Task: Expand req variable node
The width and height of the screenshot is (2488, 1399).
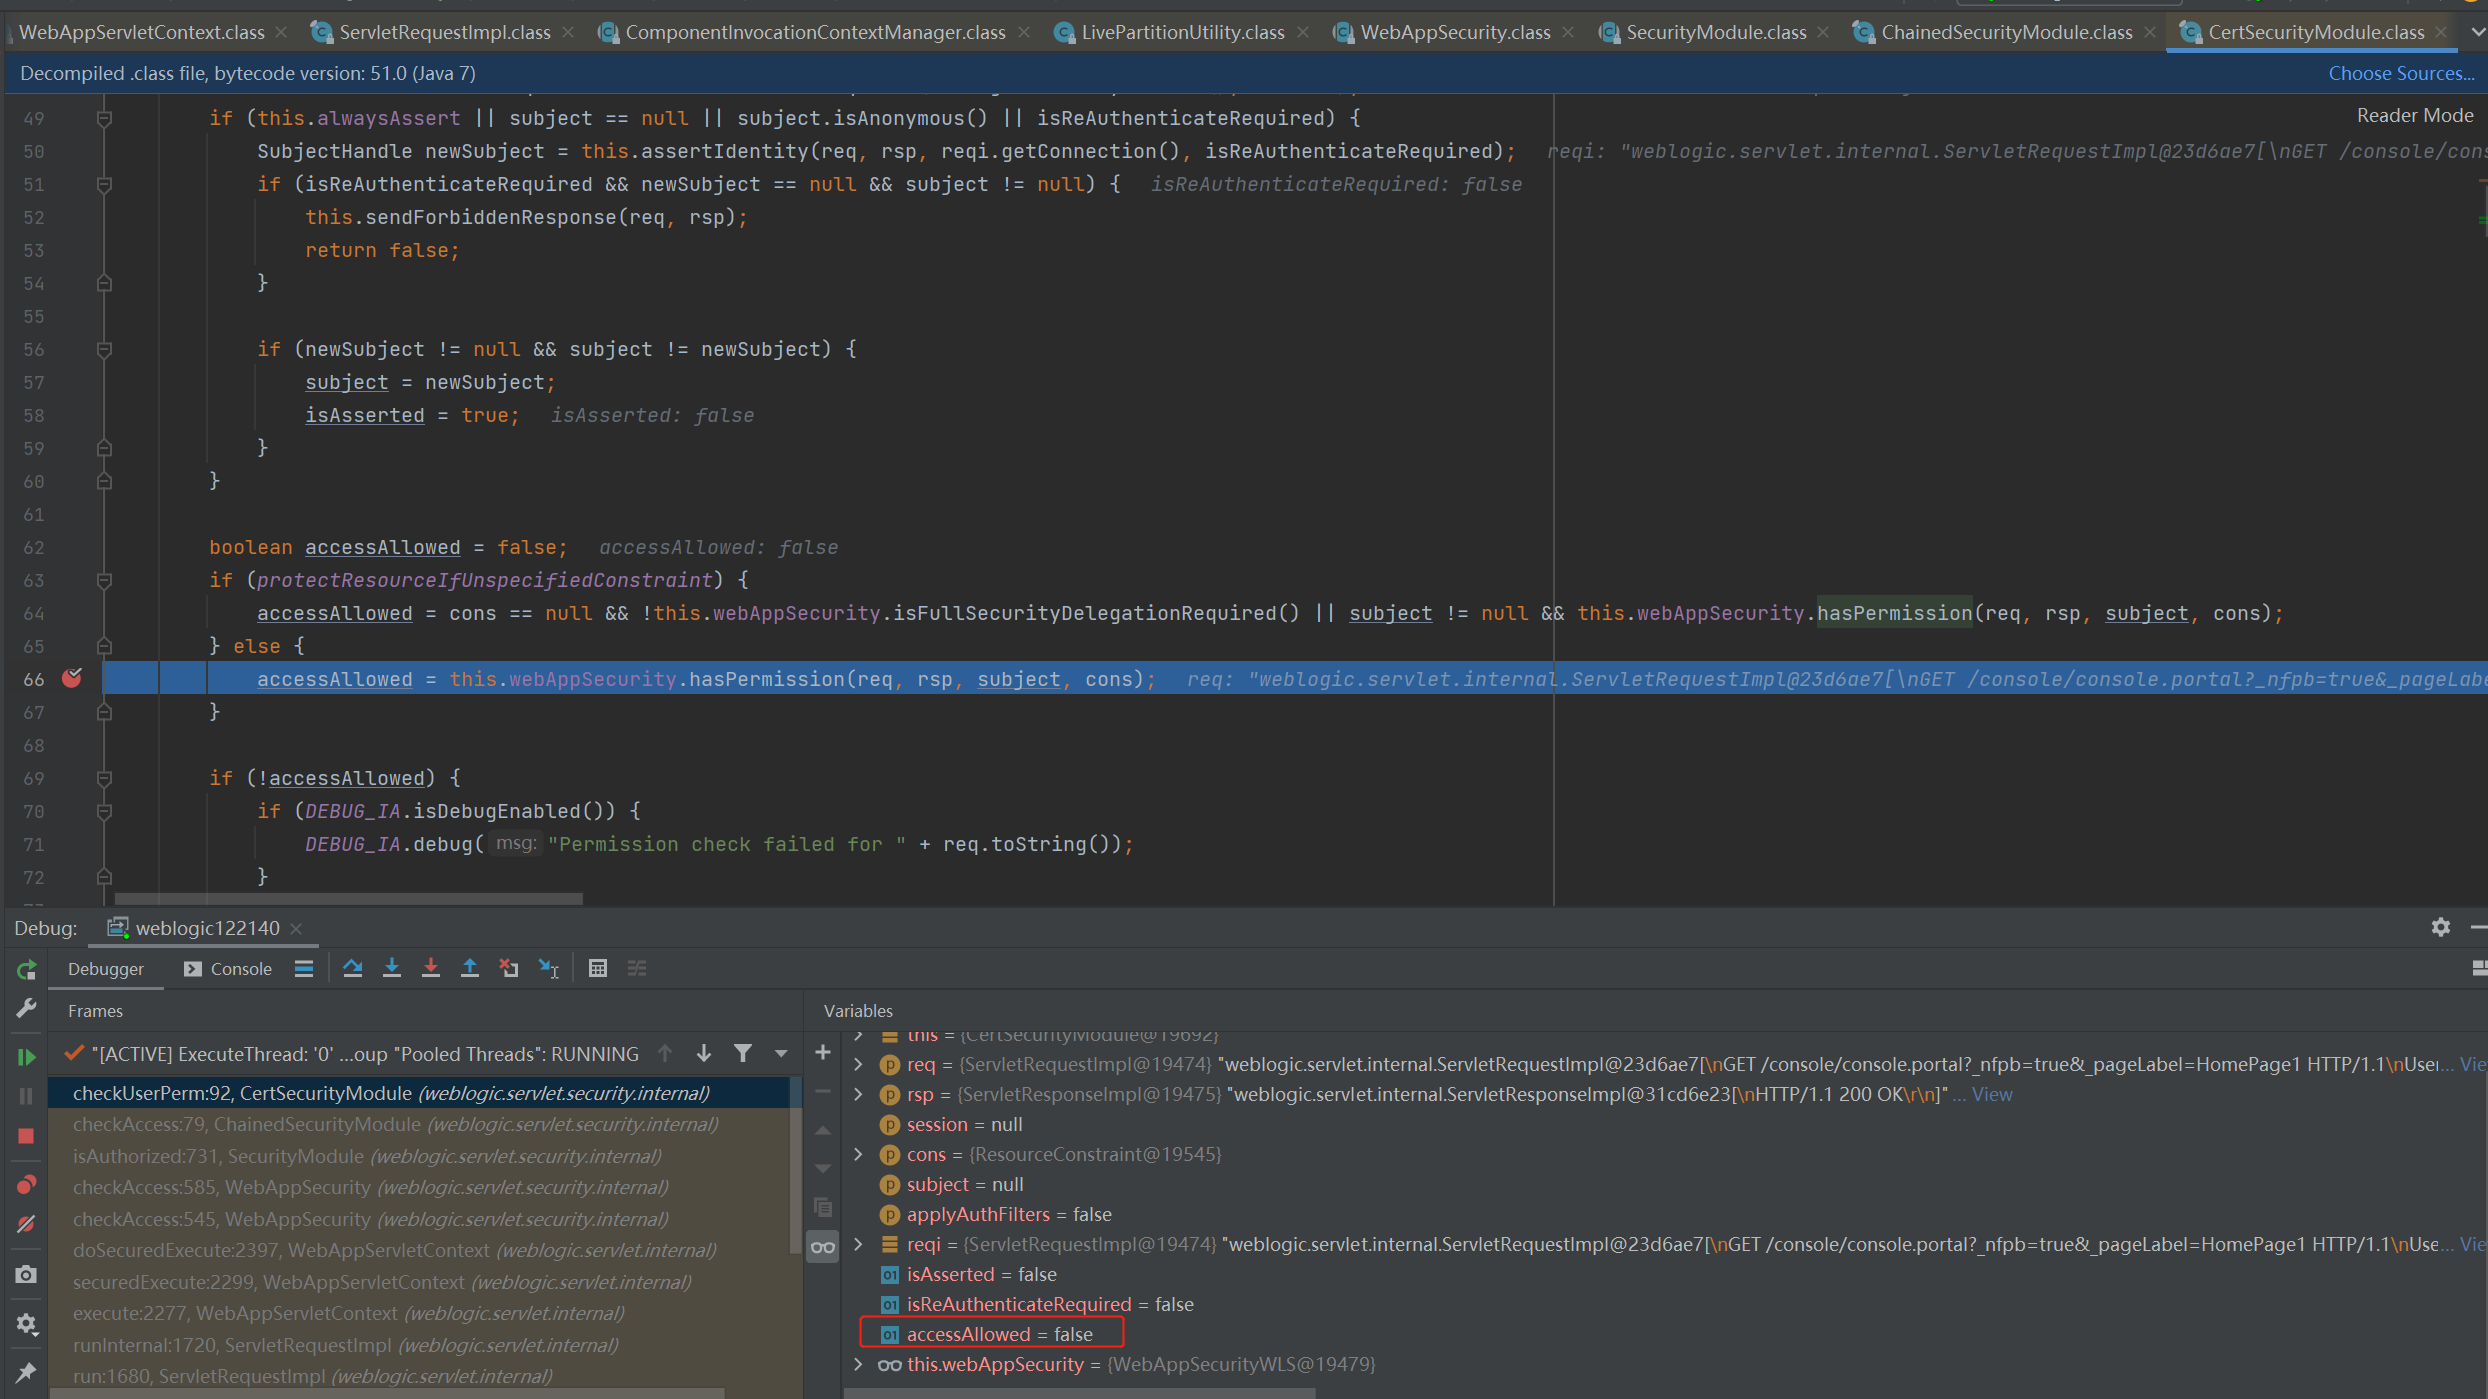Action: tap(858, 1064)
